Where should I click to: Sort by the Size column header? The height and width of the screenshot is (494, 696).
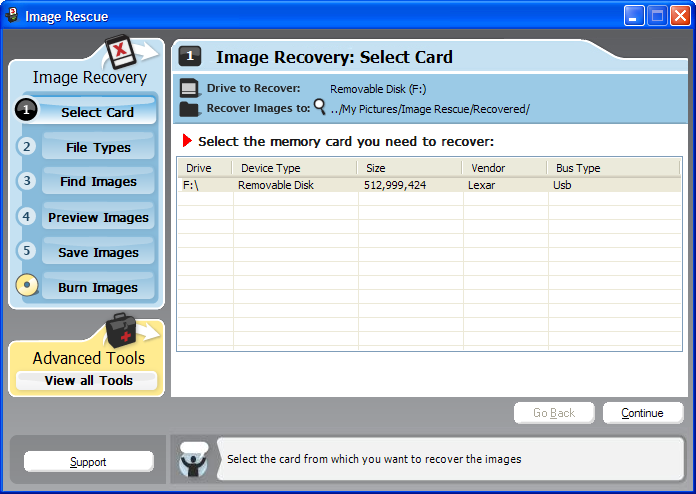(x=409, y=168)
